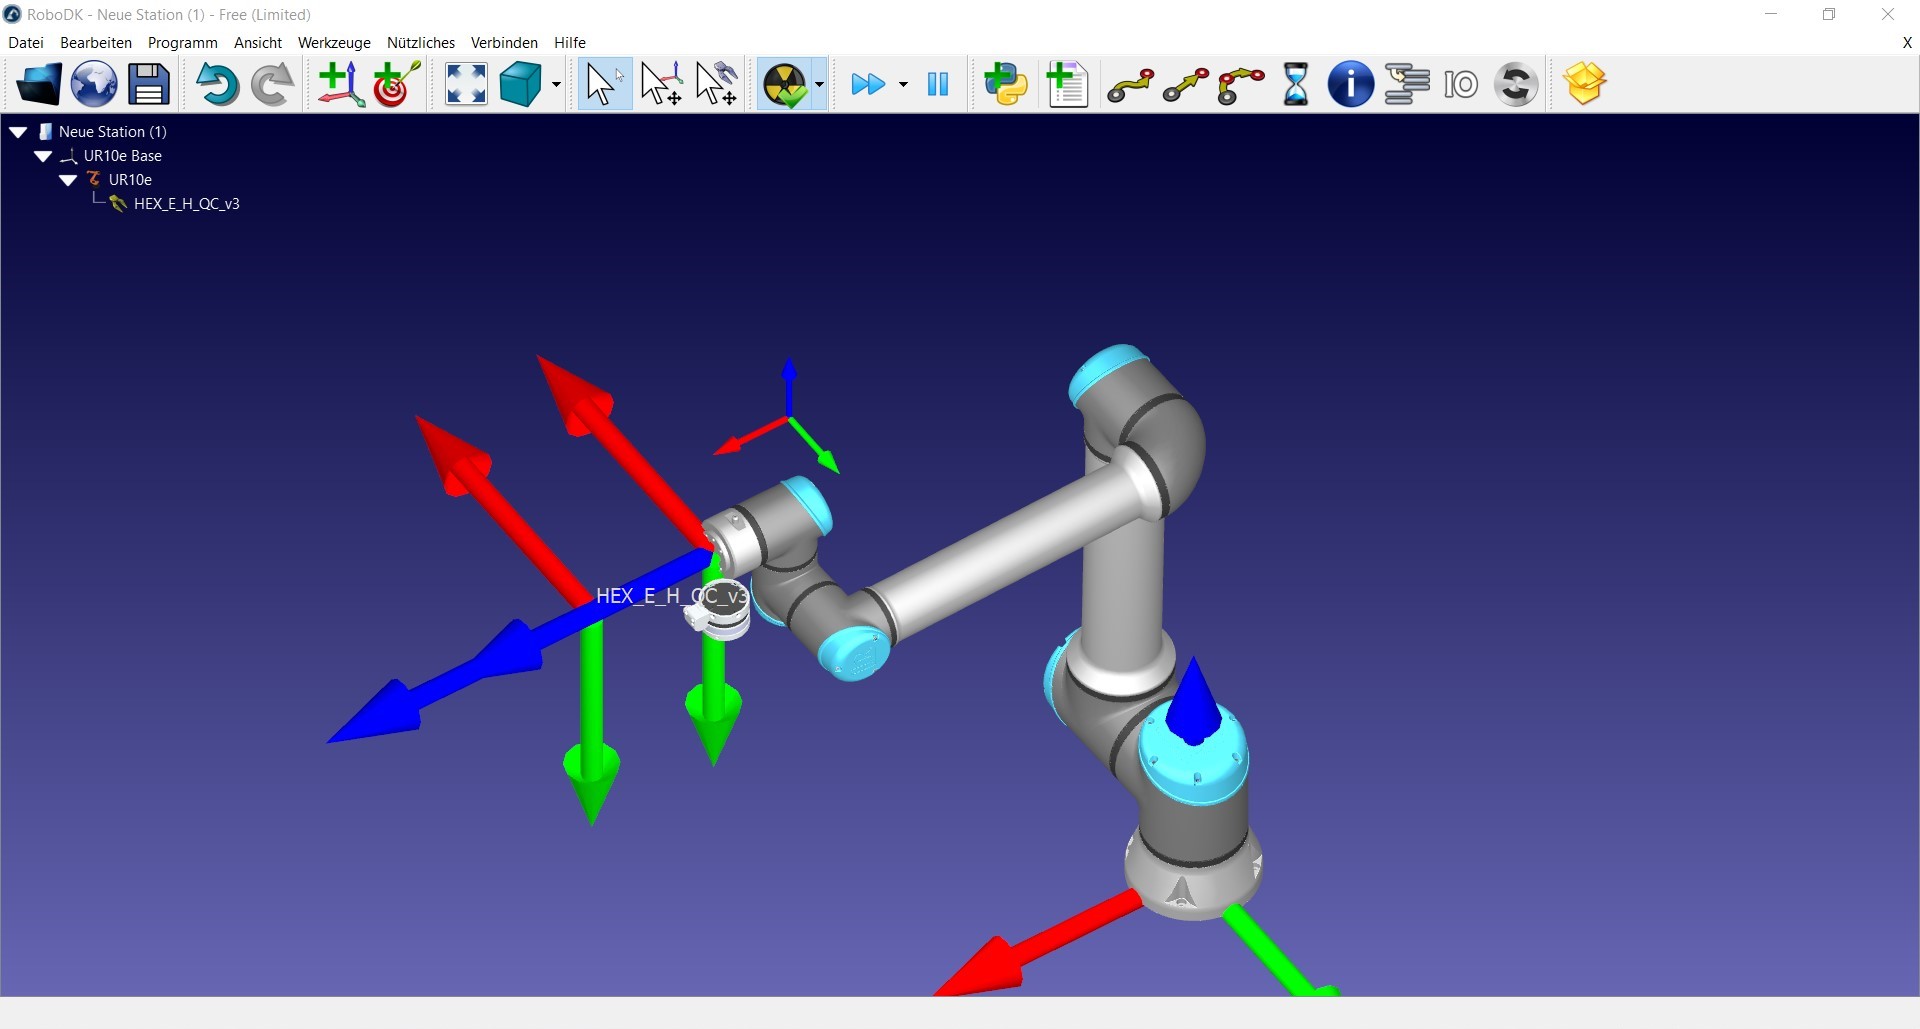The image size is (1920, 1029).
Task: Pause the simulation
Action: (x=938, y=84)
